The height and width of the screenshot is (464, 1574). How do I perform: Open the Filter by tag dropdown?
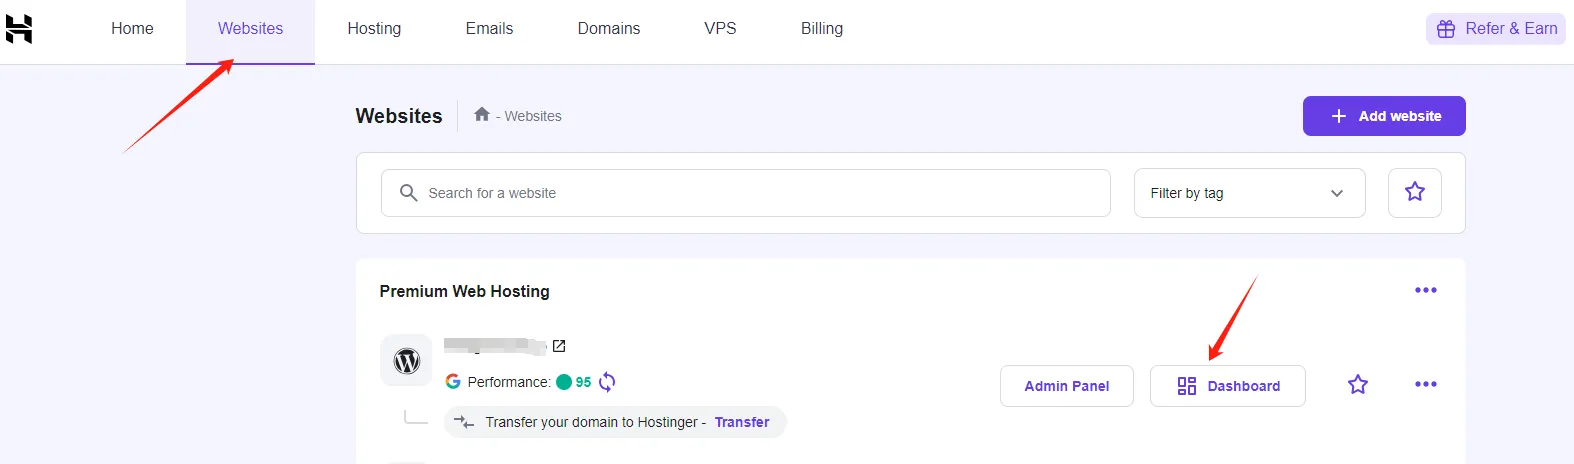point(1248,193)
